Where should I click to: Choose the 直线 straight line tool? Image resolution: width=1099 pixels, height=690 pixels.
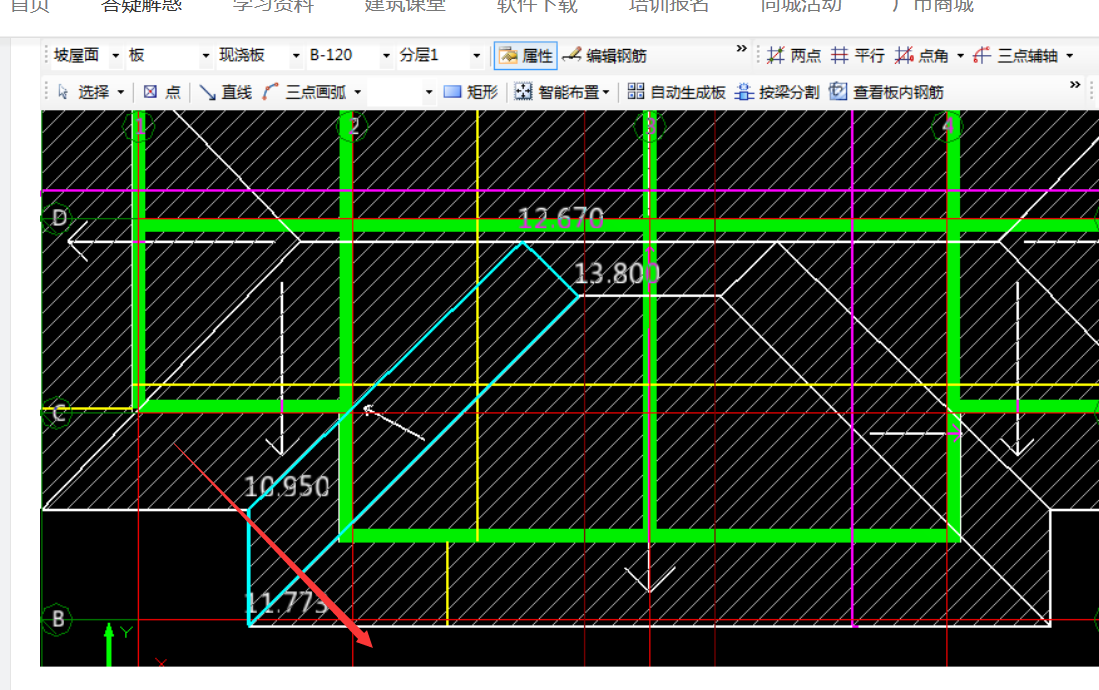pos(226,92)
